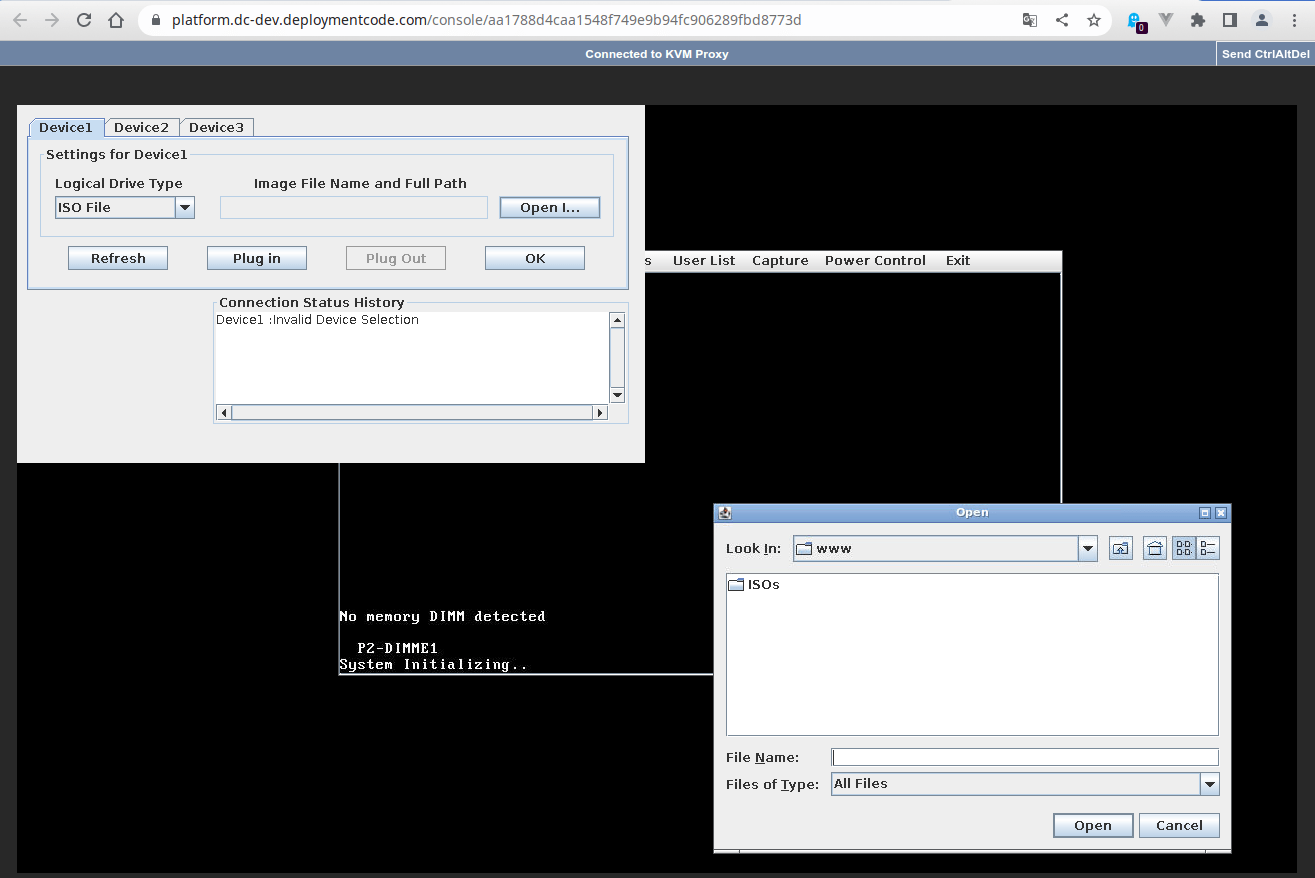The image size is (1315, 878).
Task: Open the ISOs folder
Action: click(754, 585)
